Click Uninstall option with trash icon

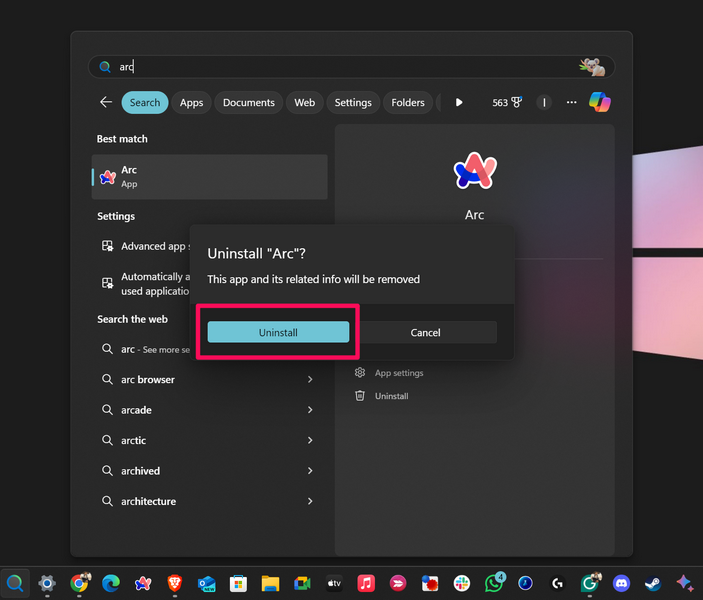[391, 396]
